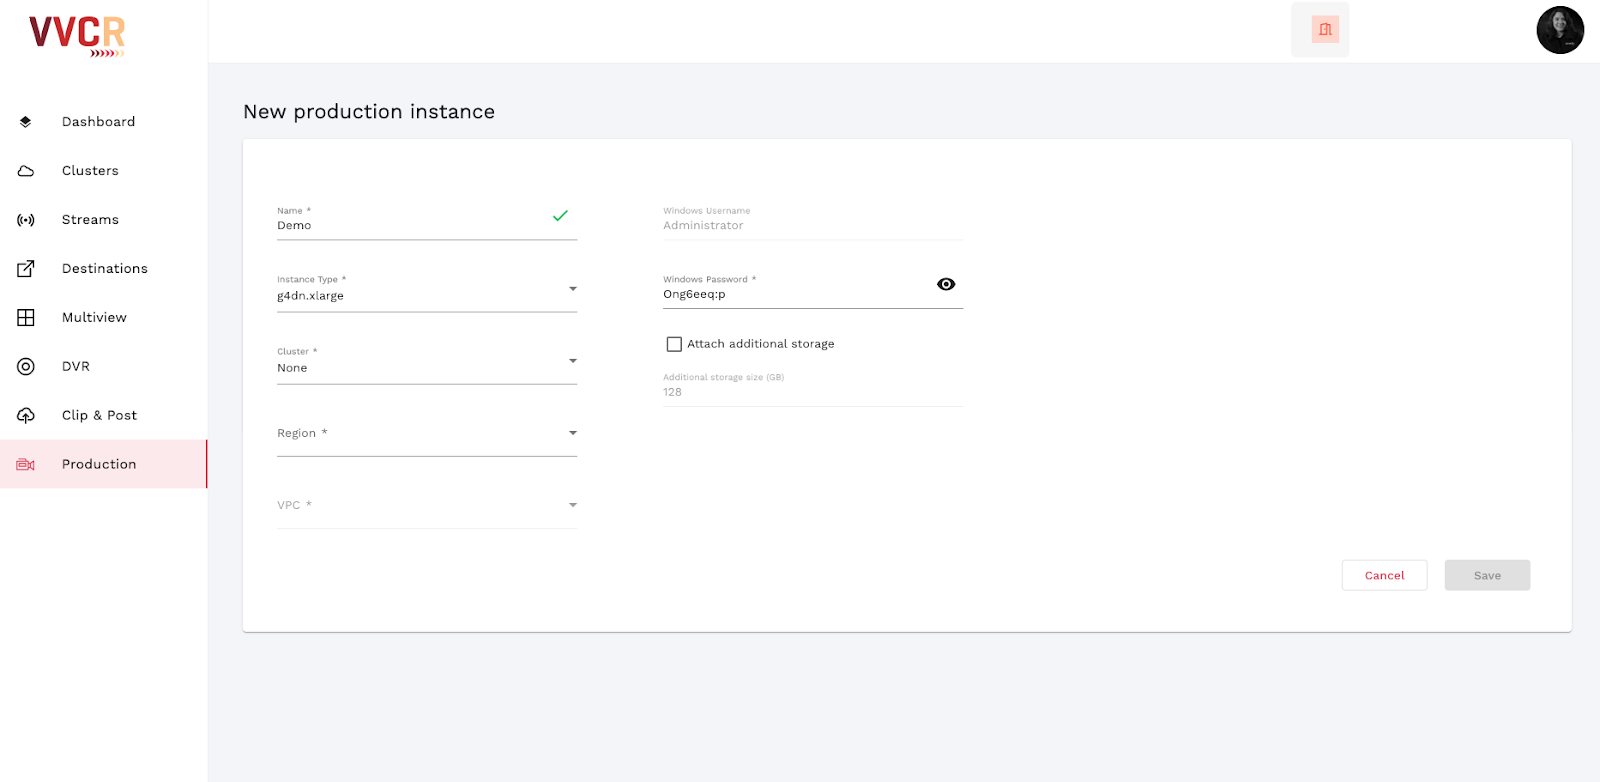Go to Clip & Post menu item
Screen dimensions: 1600x782
(x=104, y=416)
